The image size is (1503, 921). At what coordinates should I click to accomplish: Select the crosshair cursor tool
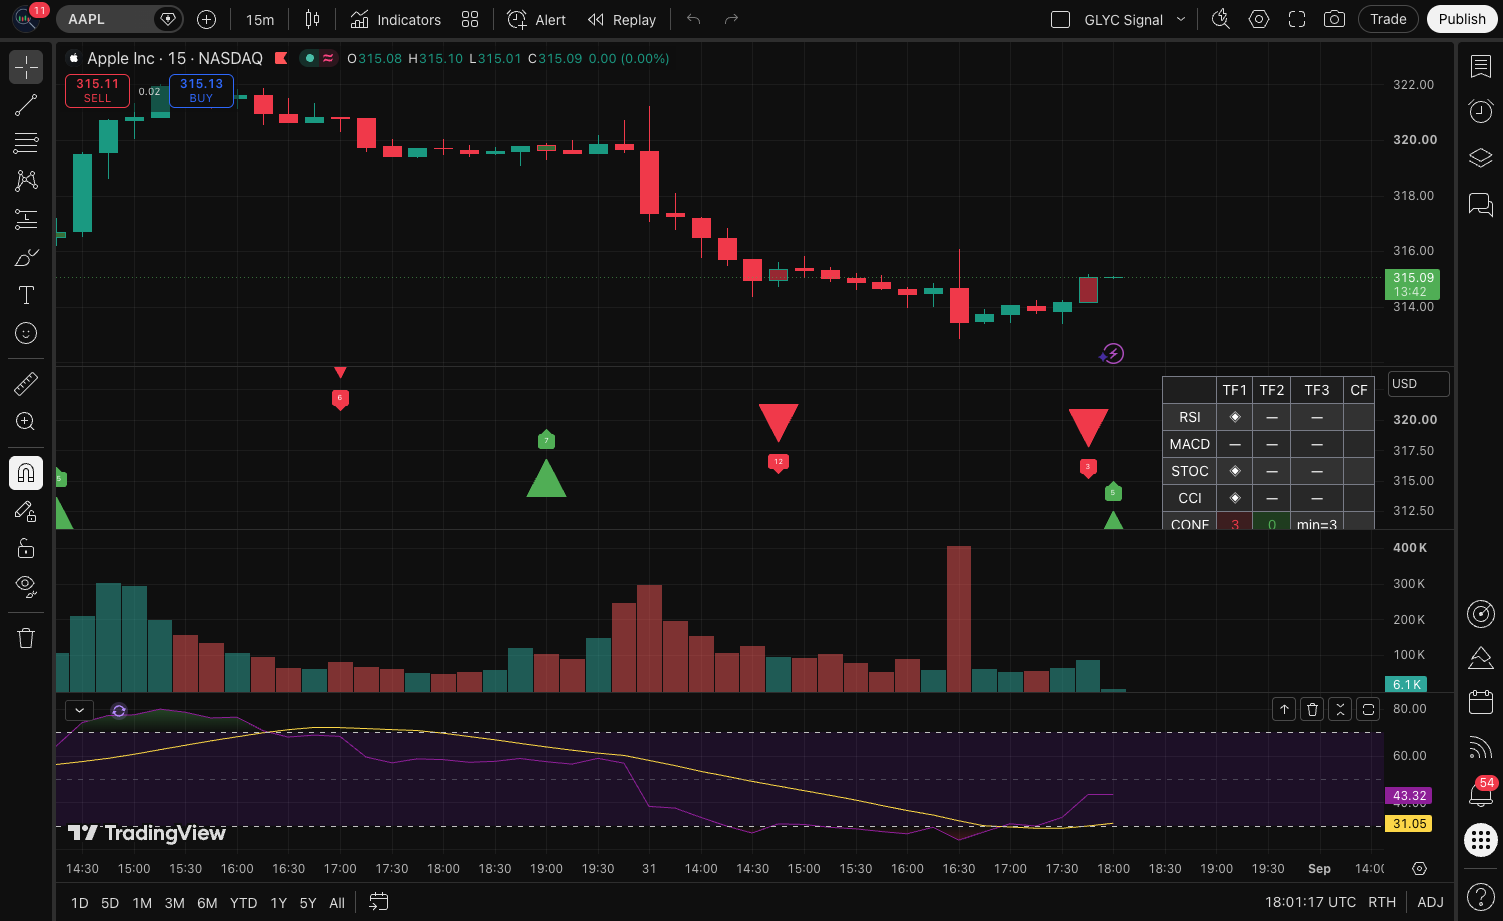26,67
